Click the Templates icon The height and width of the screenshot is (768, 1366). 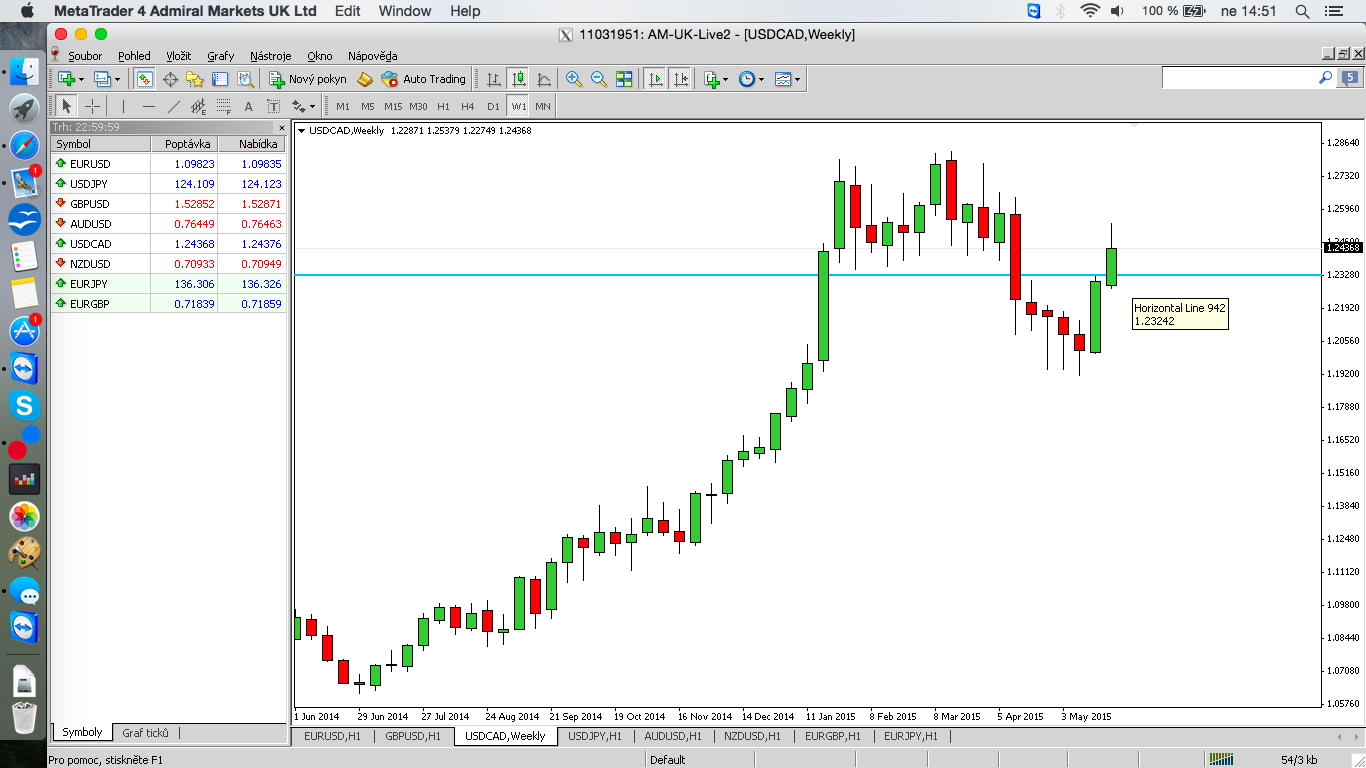[783, 79]
